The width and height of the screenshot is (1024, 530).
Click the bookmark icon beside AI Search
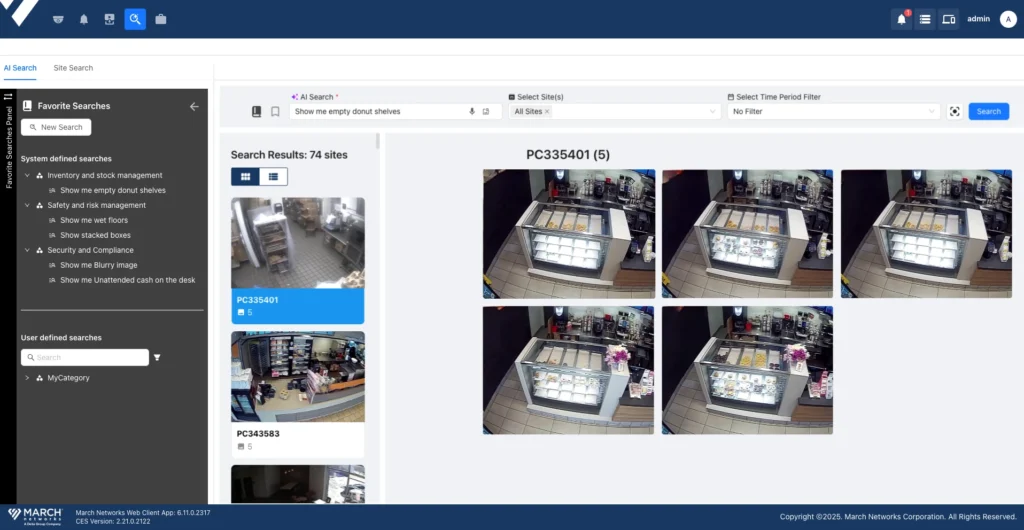275,112
